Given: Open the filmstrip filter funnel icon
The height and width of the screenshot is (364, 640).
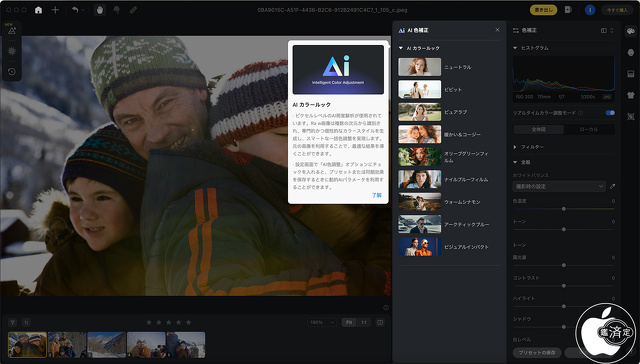Looking at the screenshot, I should pyautogui.click(x=13, y=322).
